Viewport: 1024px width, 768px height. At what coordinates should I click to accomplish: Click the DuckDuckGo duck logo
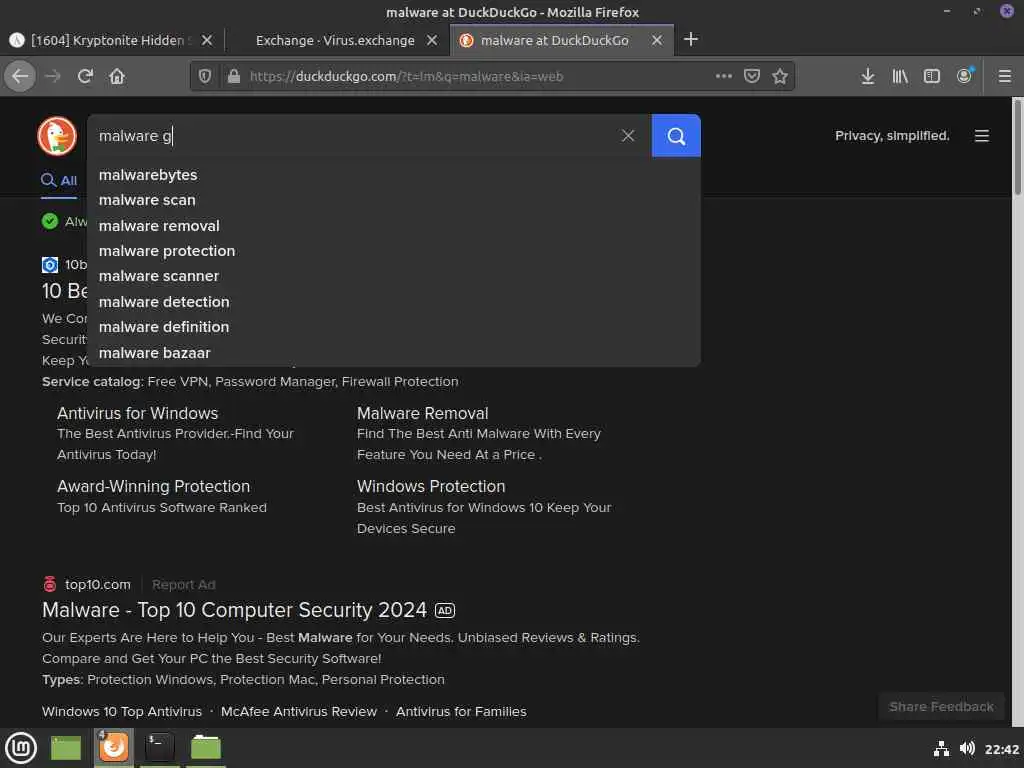click(x=57, y=136)
